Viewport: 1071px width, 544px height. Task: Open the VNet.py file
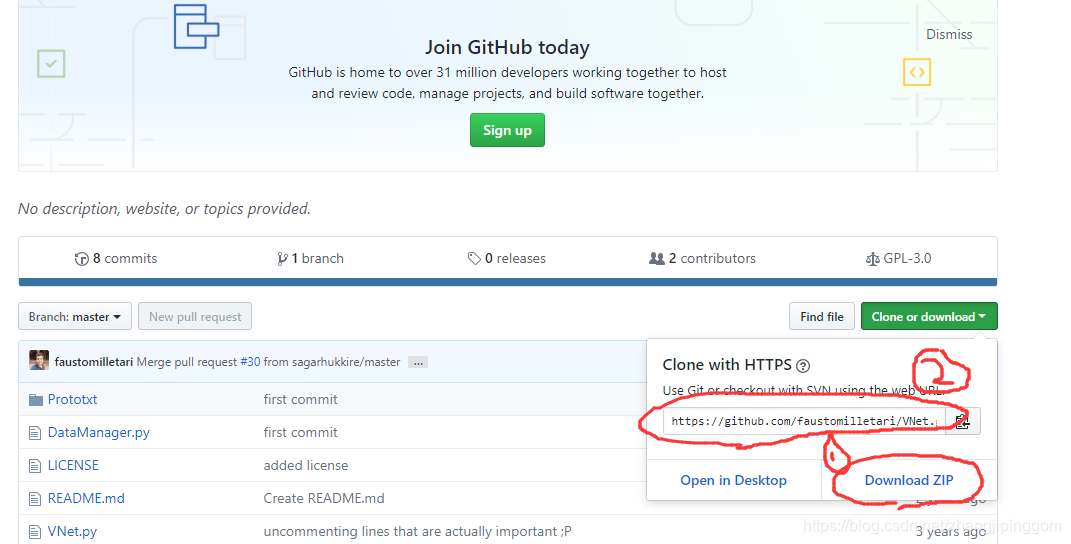tap(72, 532)
